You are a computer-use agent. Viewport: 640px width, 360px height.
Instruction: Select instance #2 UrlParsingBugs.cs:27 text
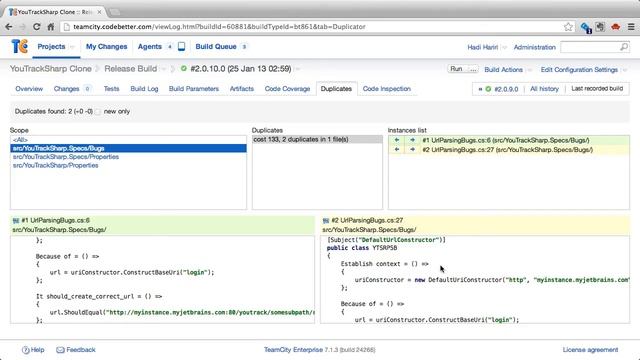pos(507,149)
